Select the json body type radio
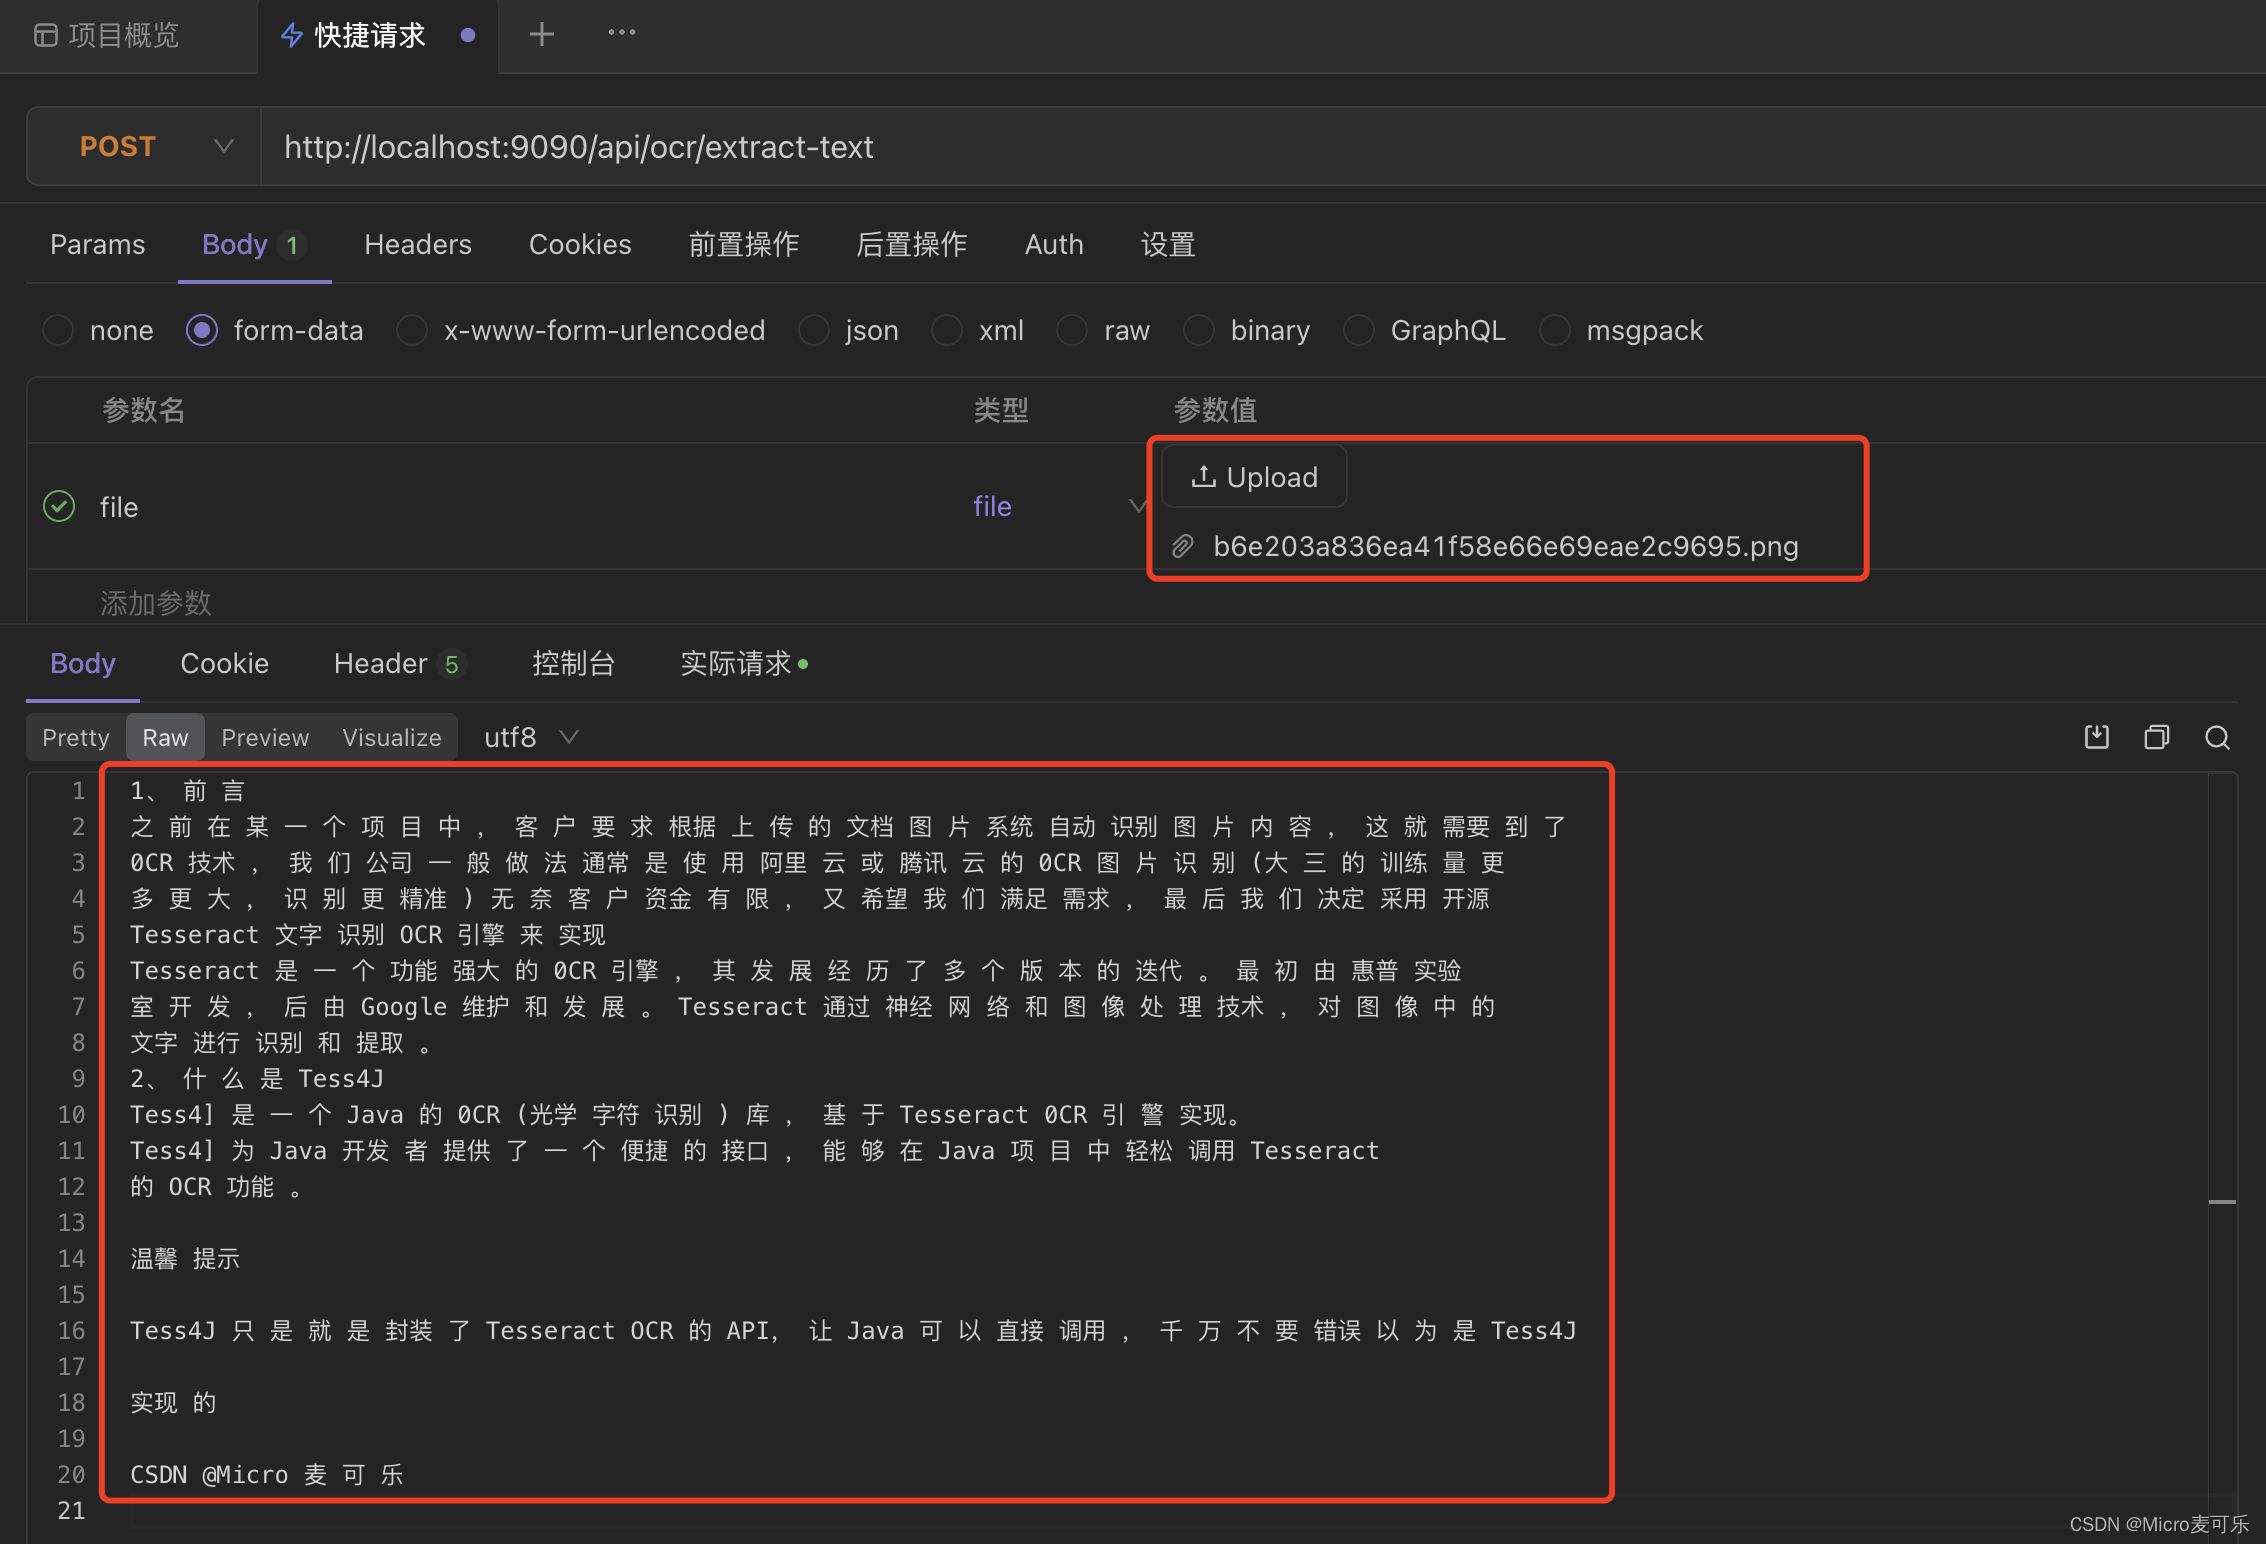The height and width of the screenshot is (1544, 2266). coord(814,330)
